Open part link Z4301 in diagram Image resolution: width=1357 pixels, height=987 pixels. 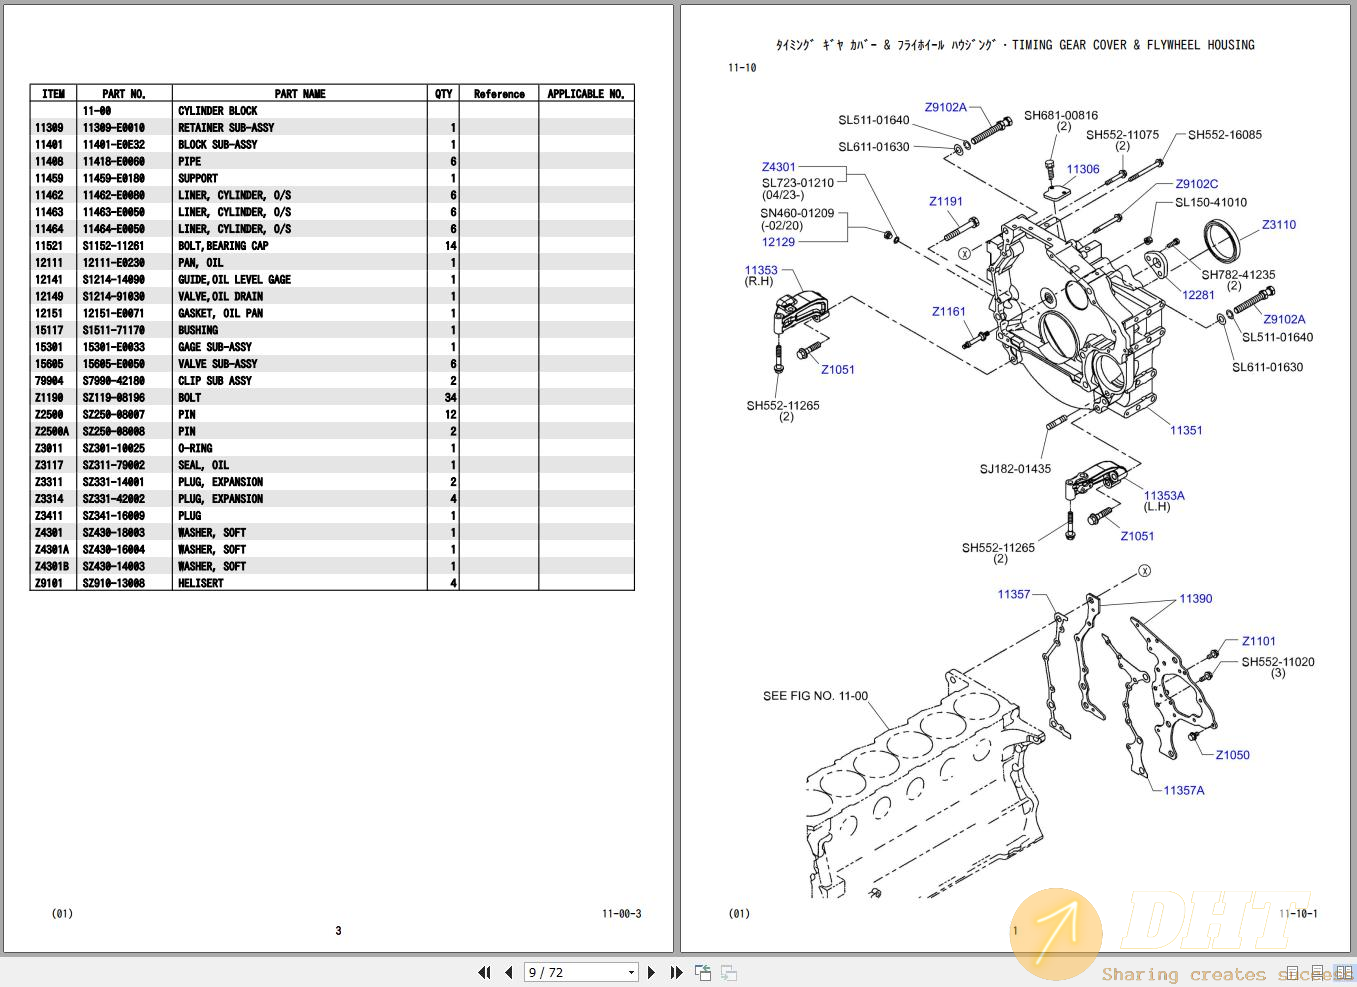779,167
